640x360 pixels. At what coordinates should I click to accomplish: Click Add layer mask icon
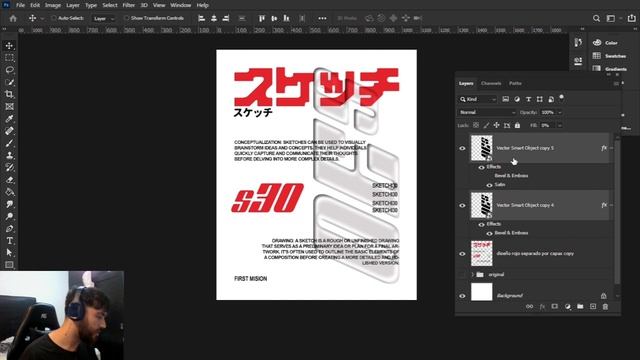pos(555,307)
